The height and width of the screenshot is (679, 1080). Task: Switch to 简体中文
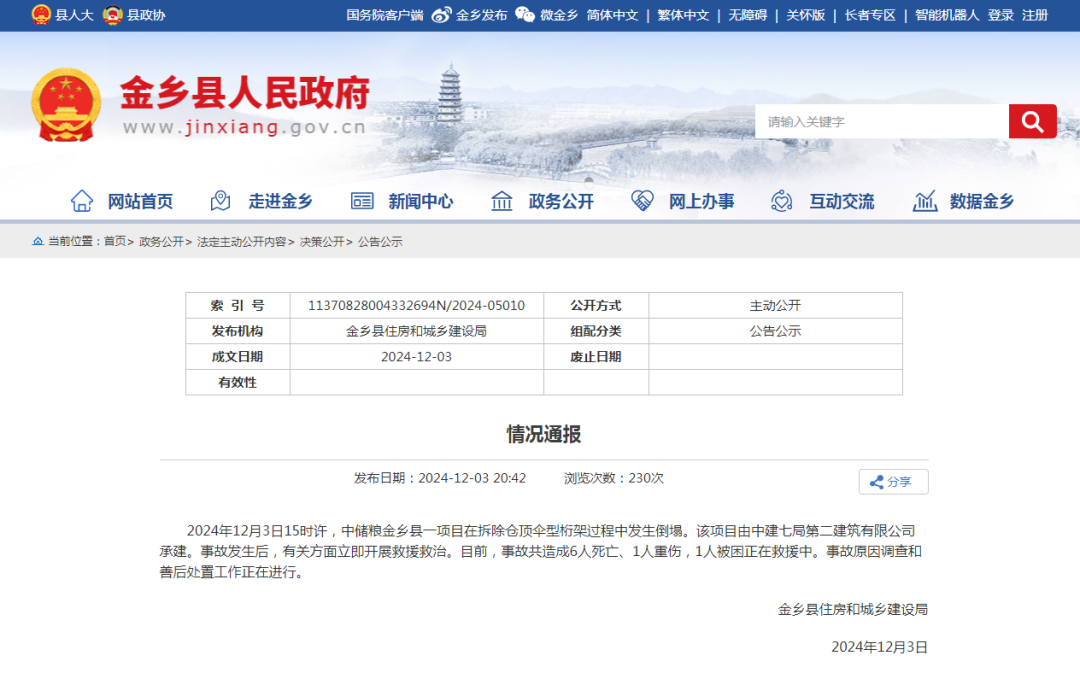pos(612,15)
